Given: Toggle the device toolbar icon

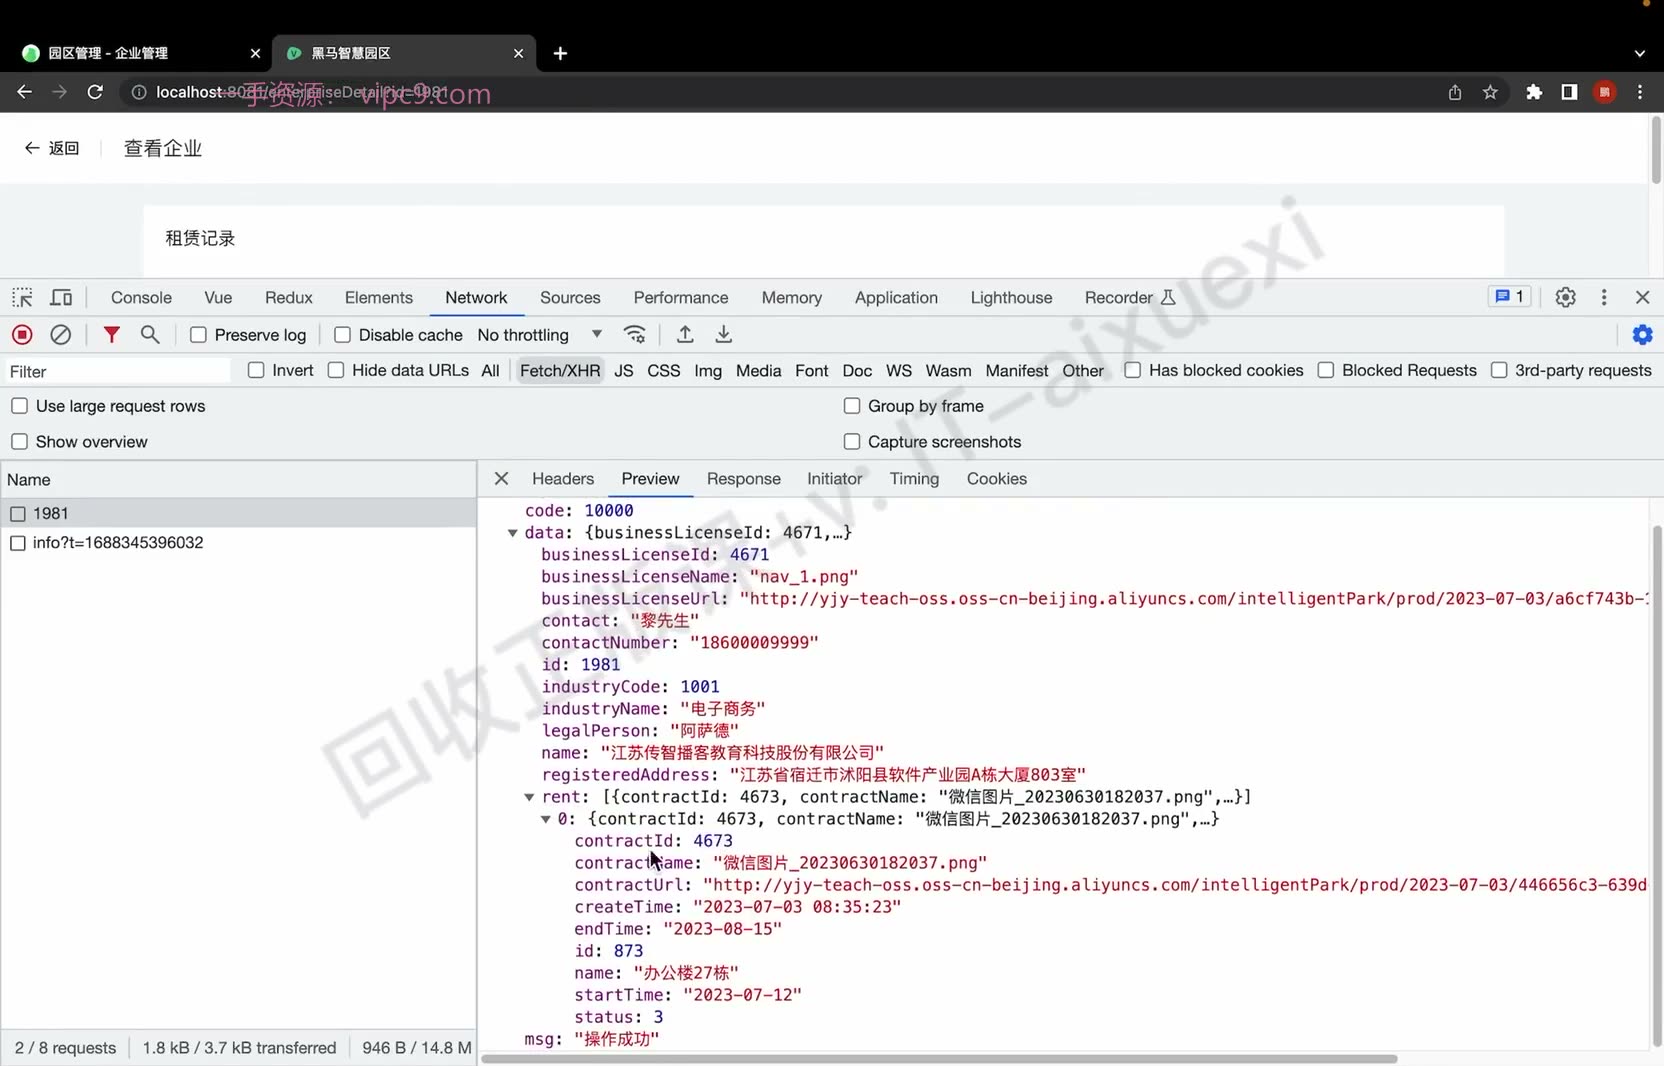Looking at the screenshot, I should (x=61, y=297).
